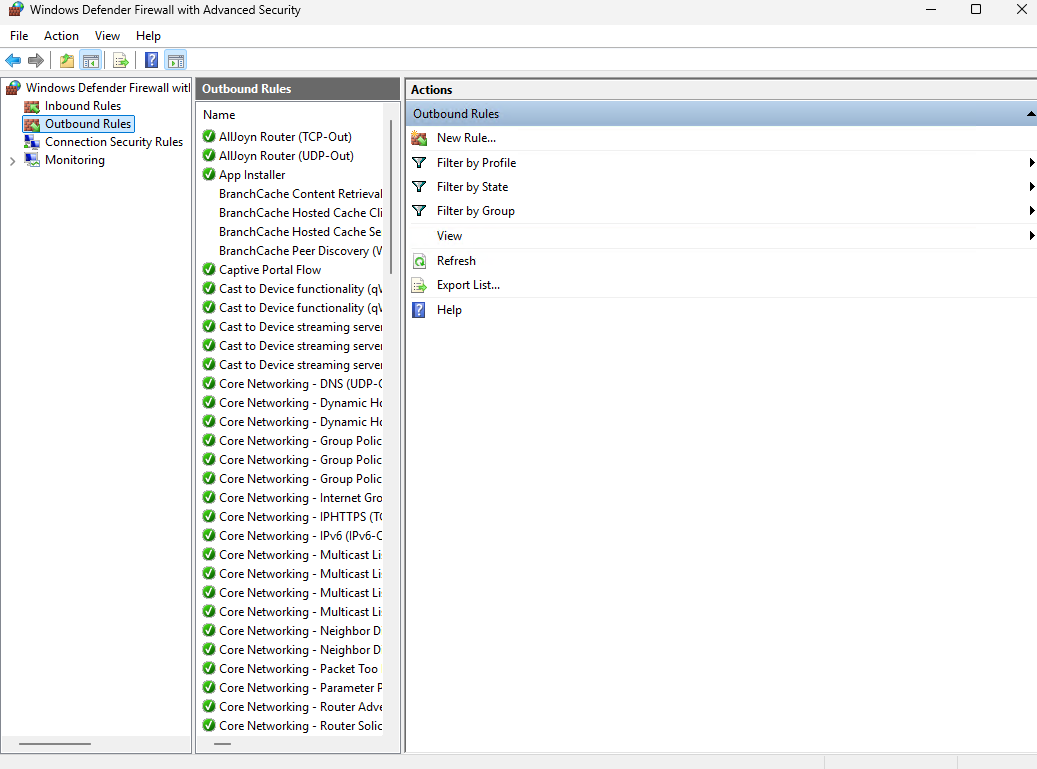Click the rules list horizontal scrollbar thumb
Viewport: 1037px width, 769px height.
pyautogui.click(x=223, y=744)
